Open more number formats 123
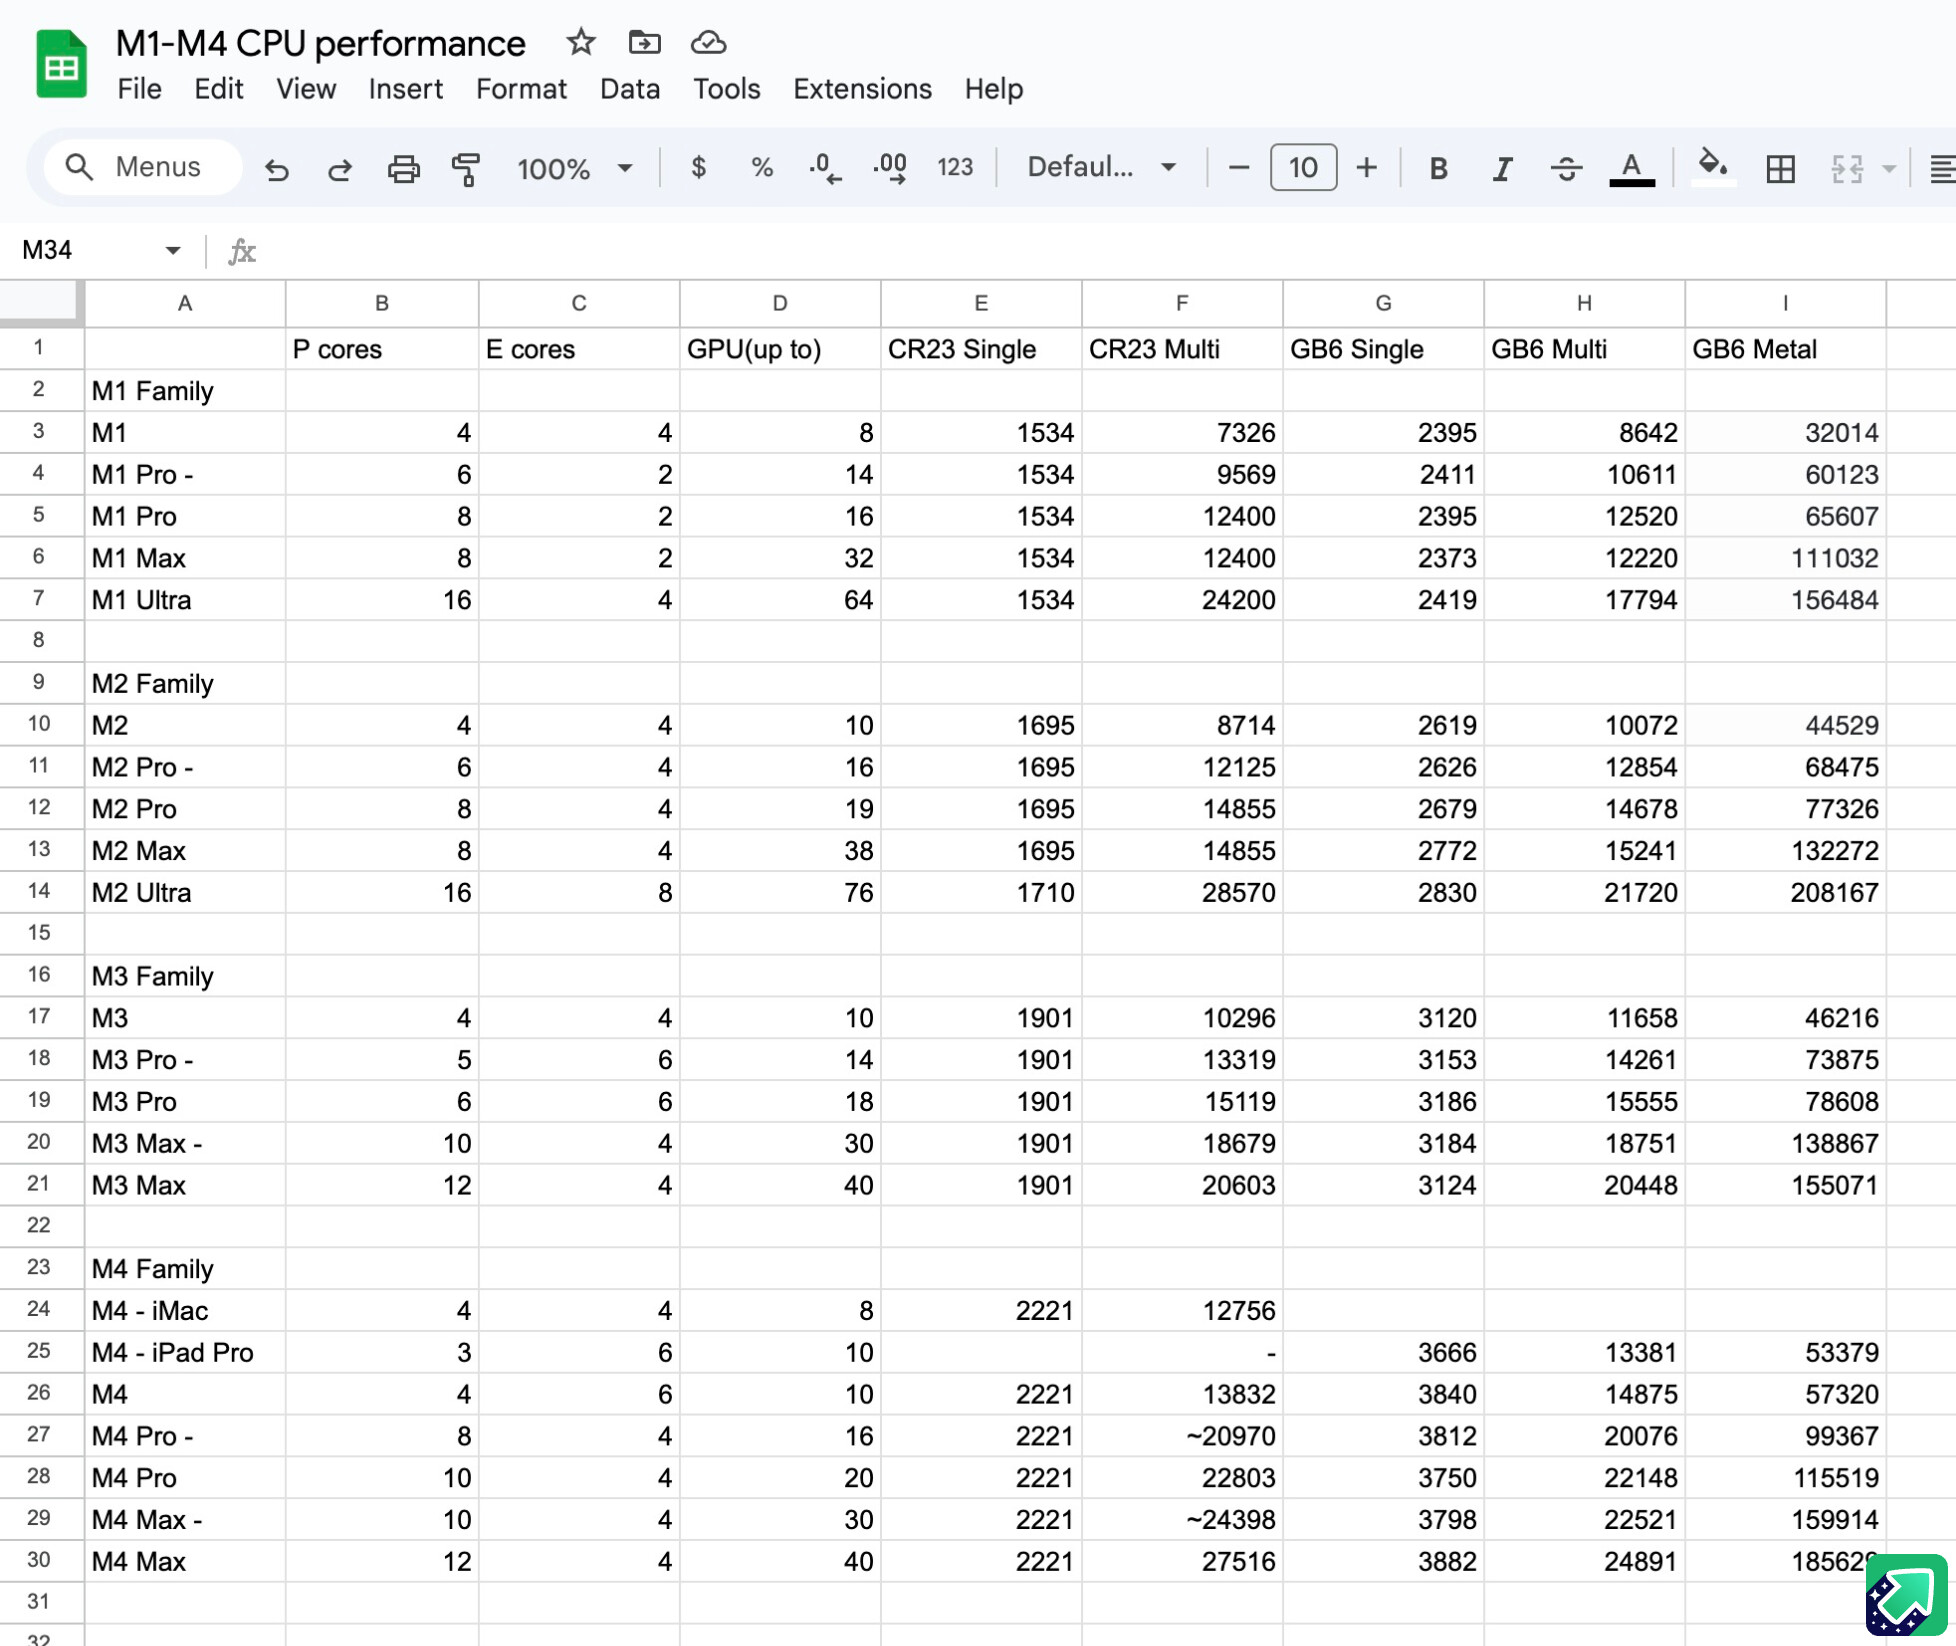The image size is (1956, 1646). [x=954, y=167]
